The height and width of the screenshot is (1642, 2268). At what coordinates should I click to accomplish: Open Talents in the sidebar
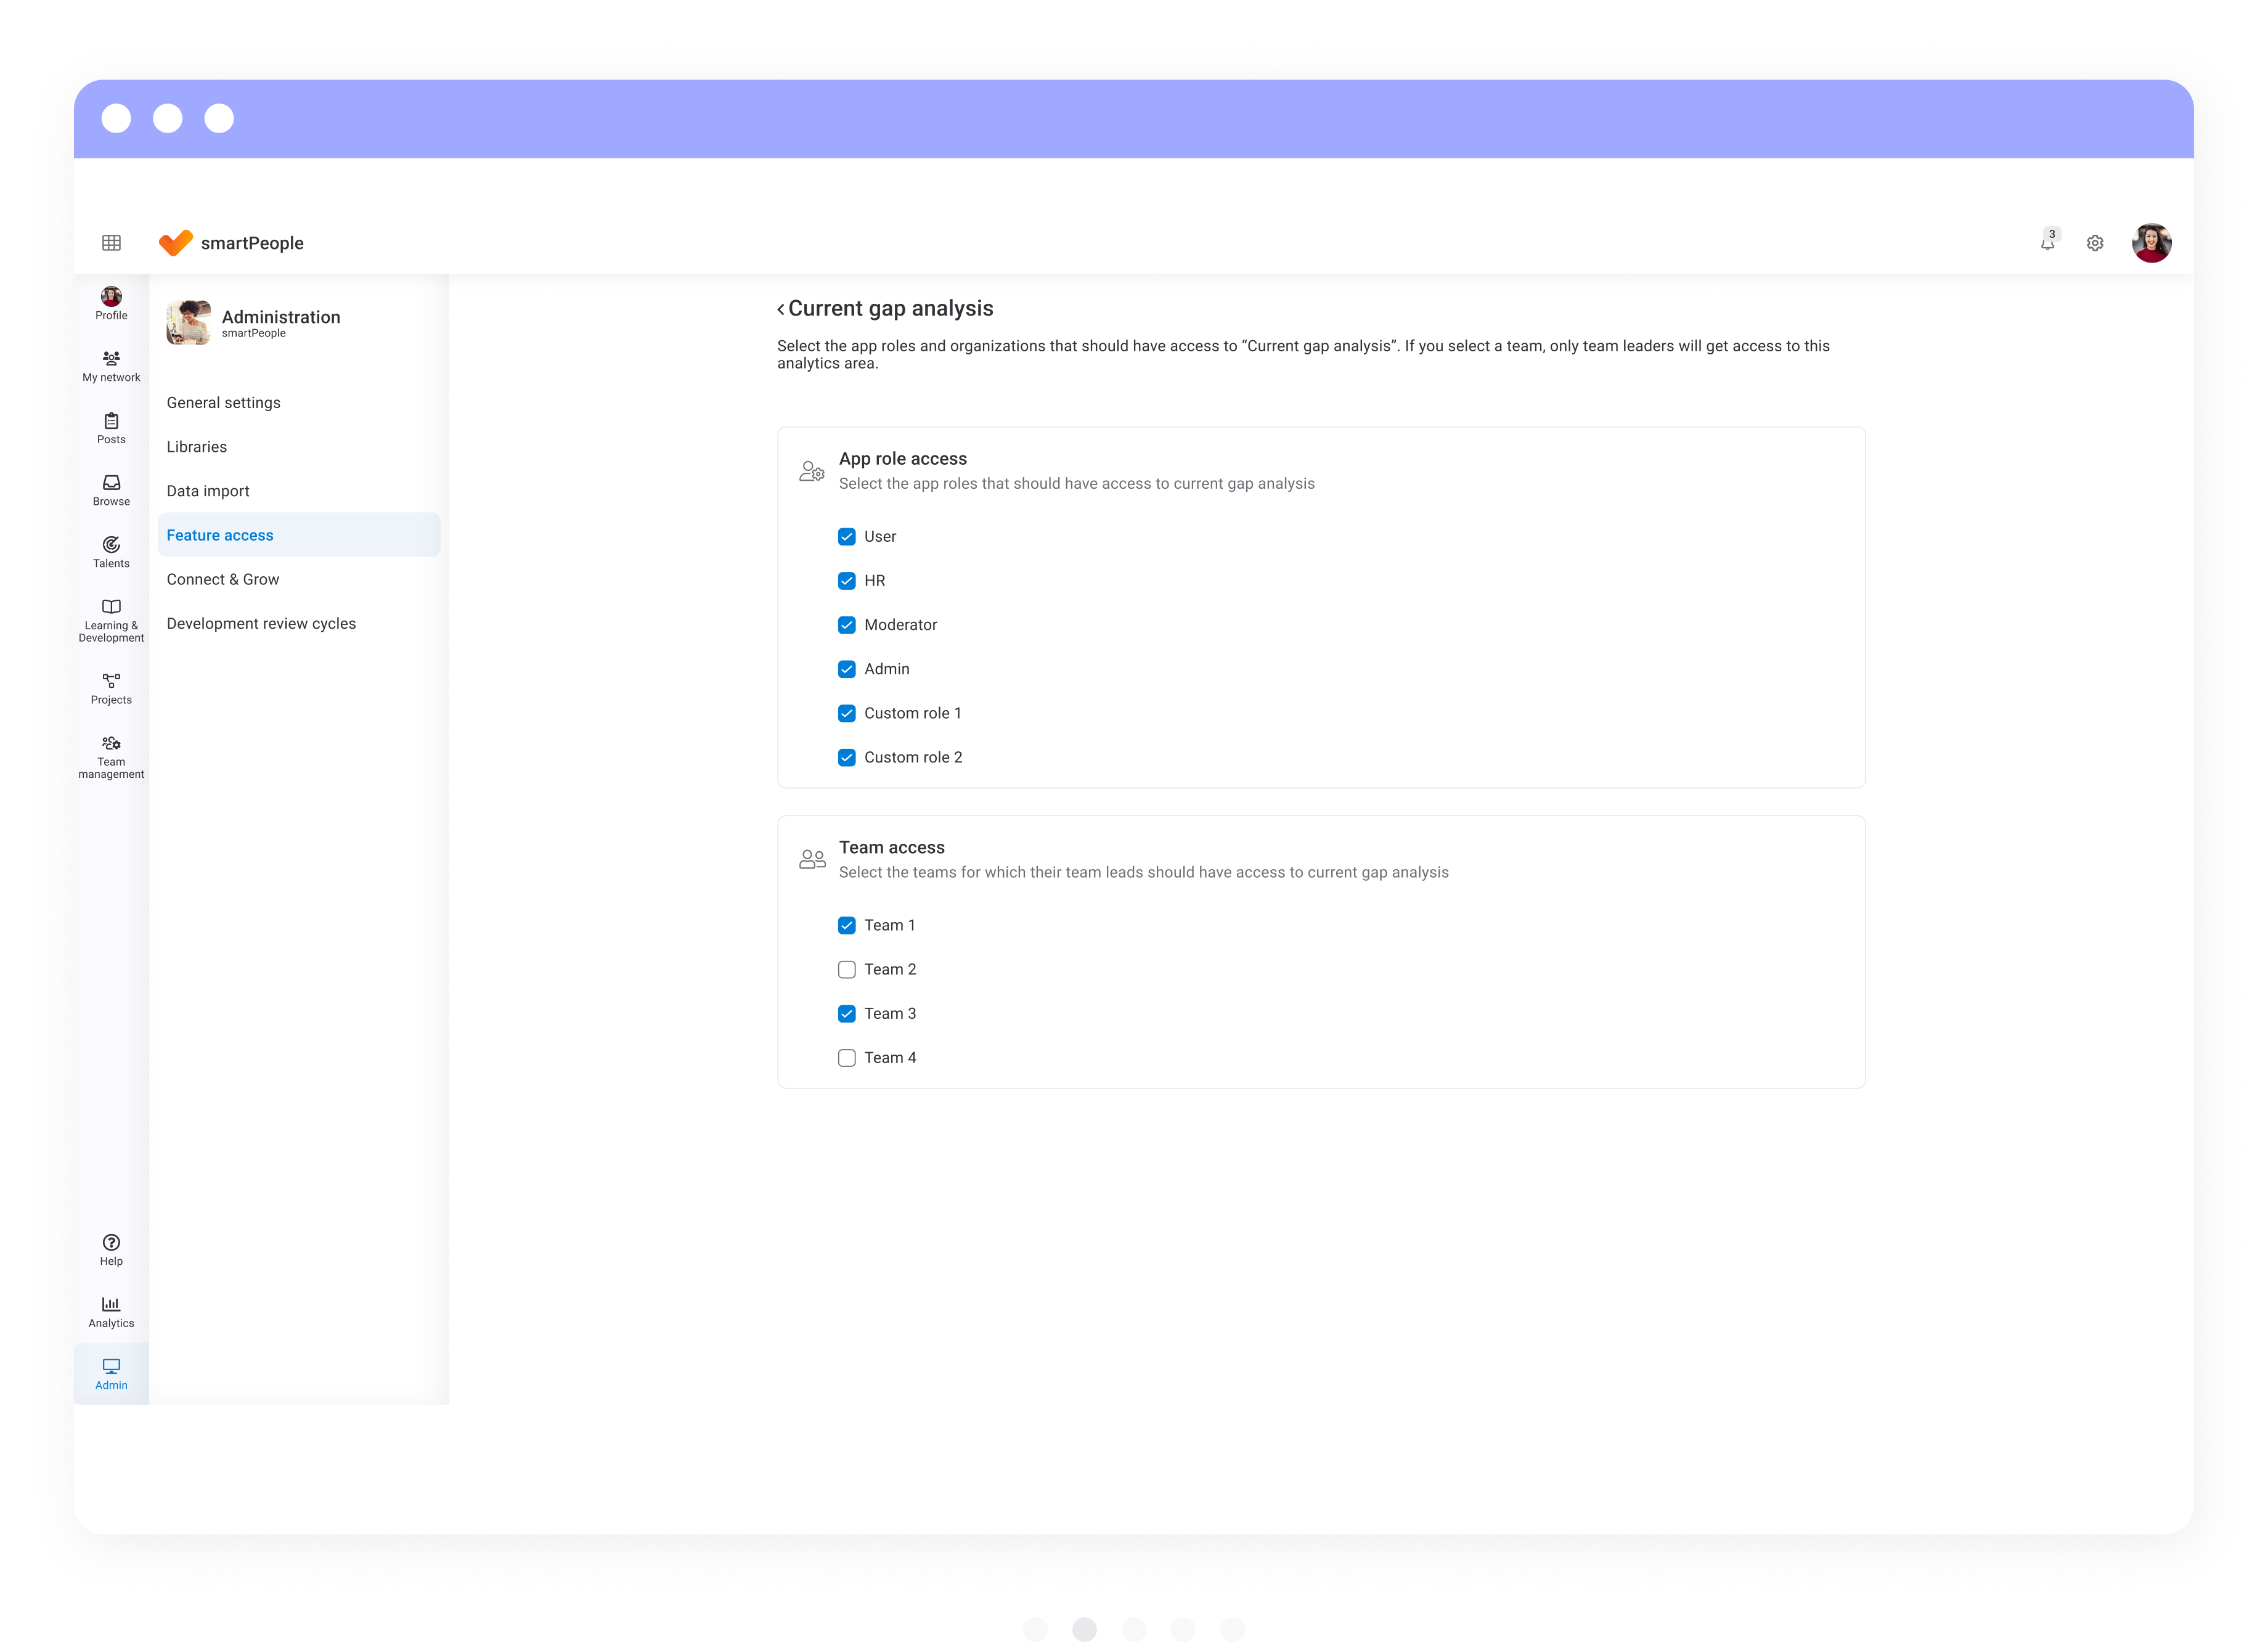click(x=111, y=553)
